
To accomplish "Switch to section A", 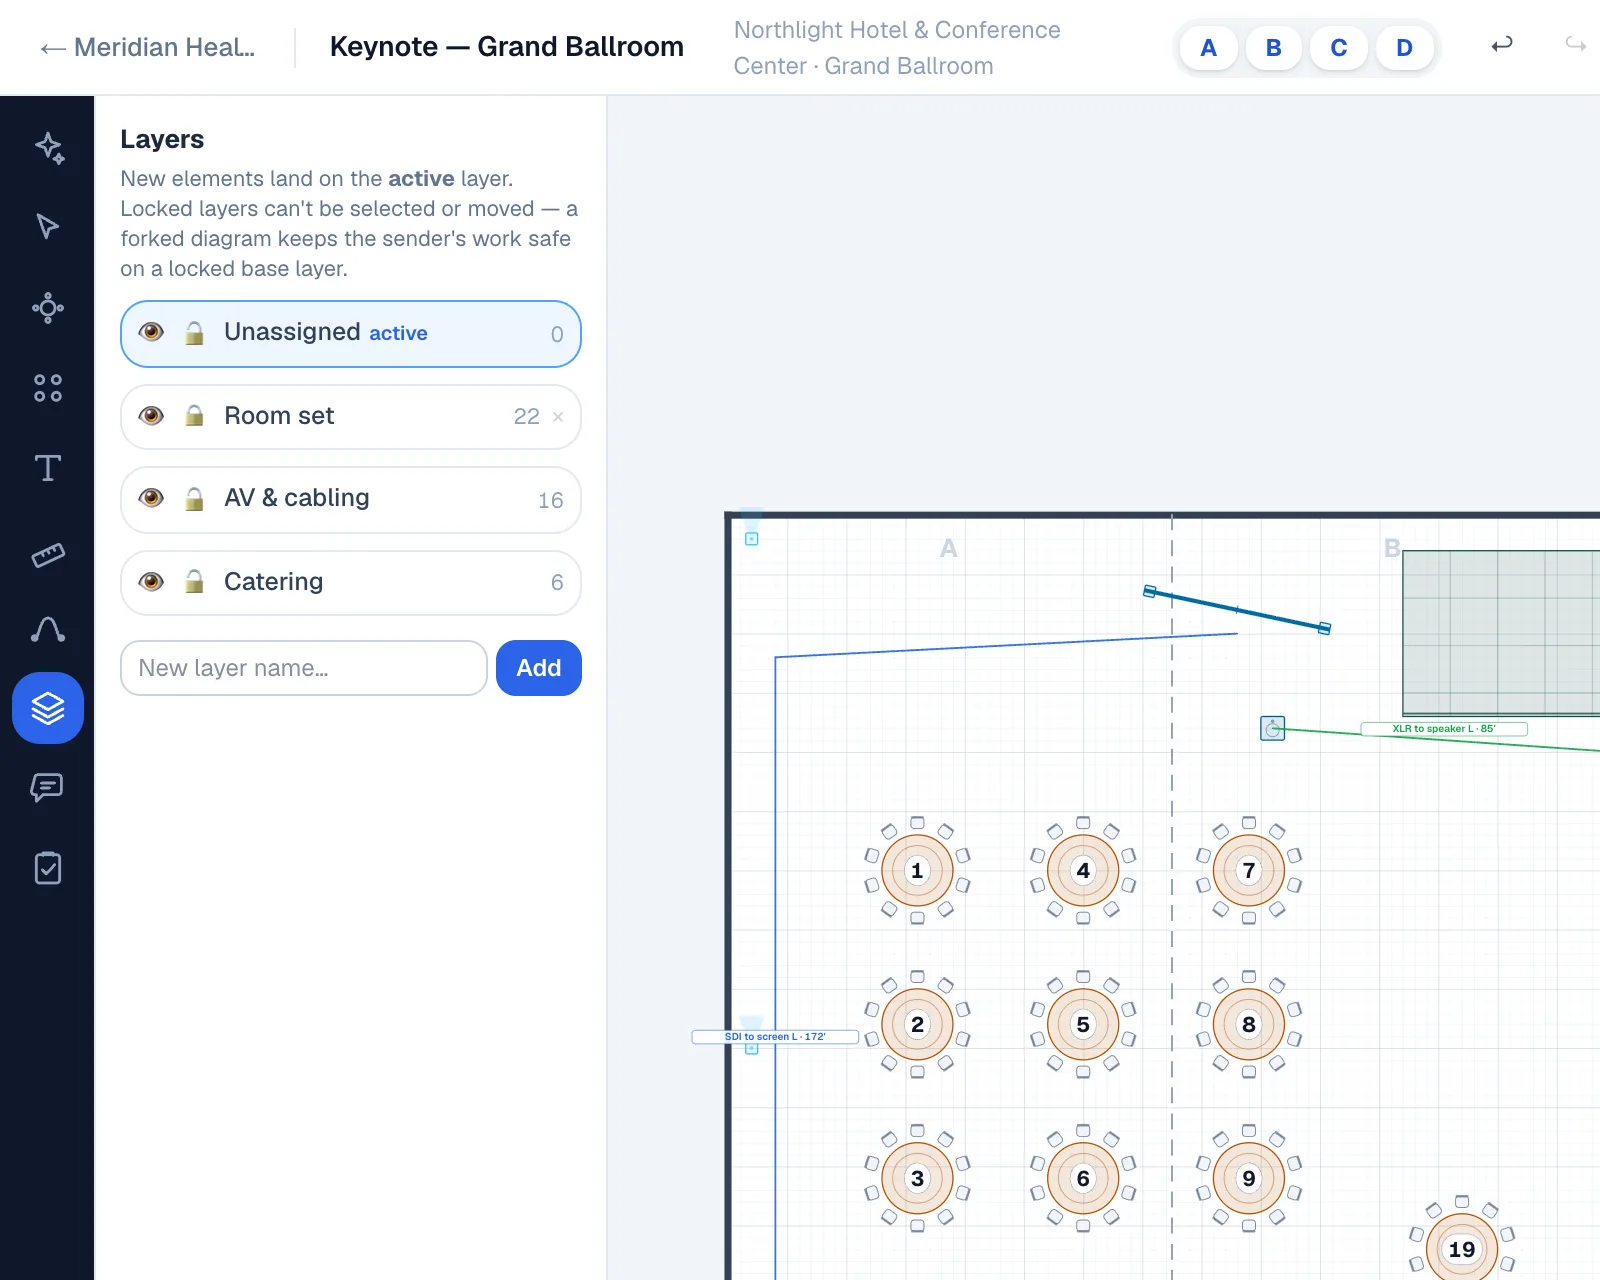I will (x=1208, y=48).
